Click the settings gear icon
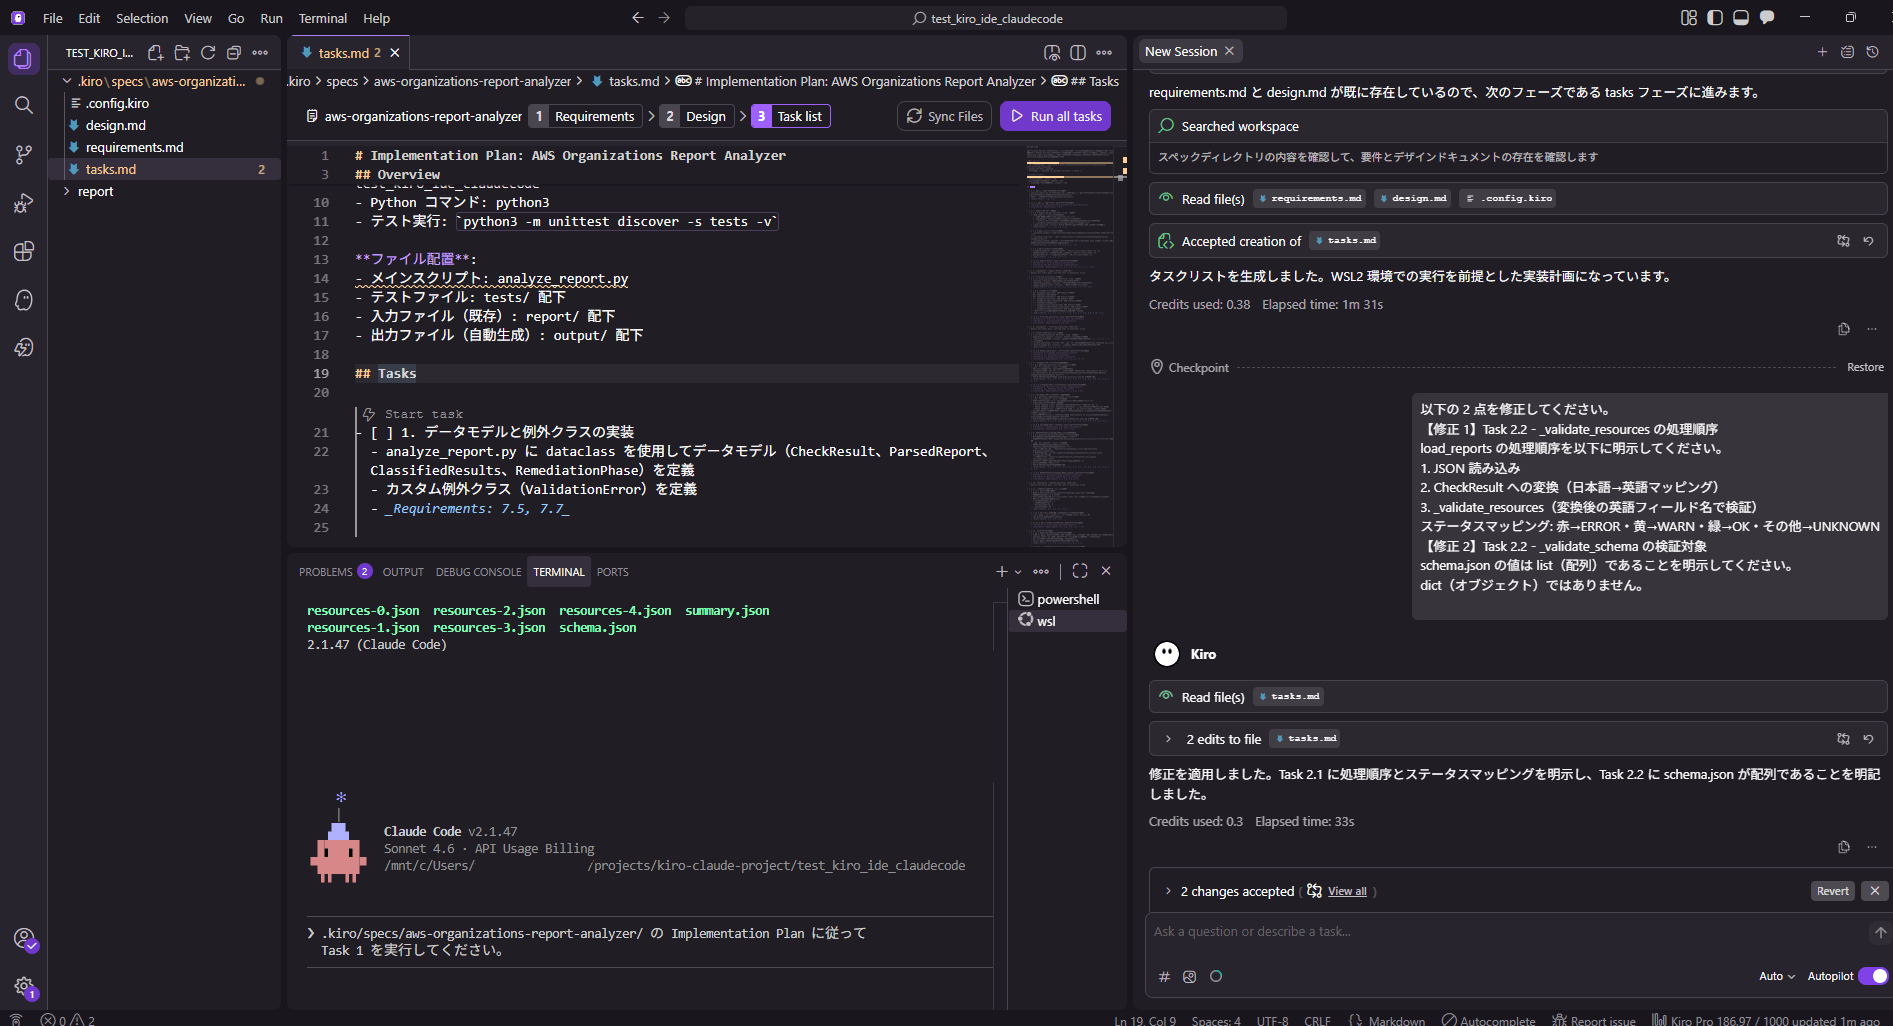 (x=24, y=986)
